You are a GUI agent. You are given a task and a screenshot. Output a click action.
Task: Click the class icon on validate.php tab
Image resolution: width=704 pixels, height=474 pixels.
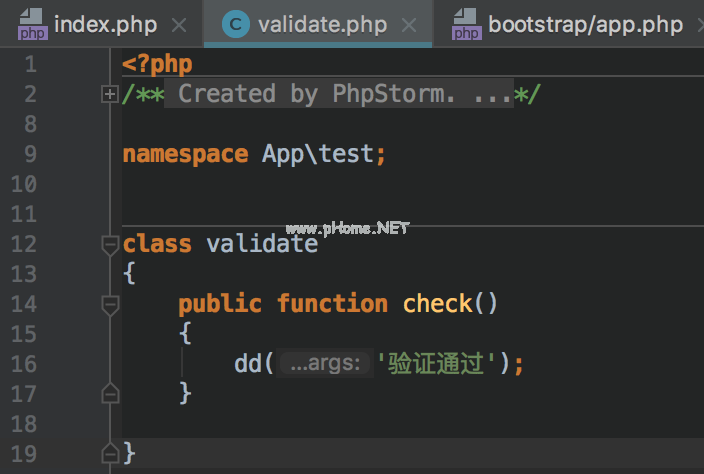coord(236,25)
